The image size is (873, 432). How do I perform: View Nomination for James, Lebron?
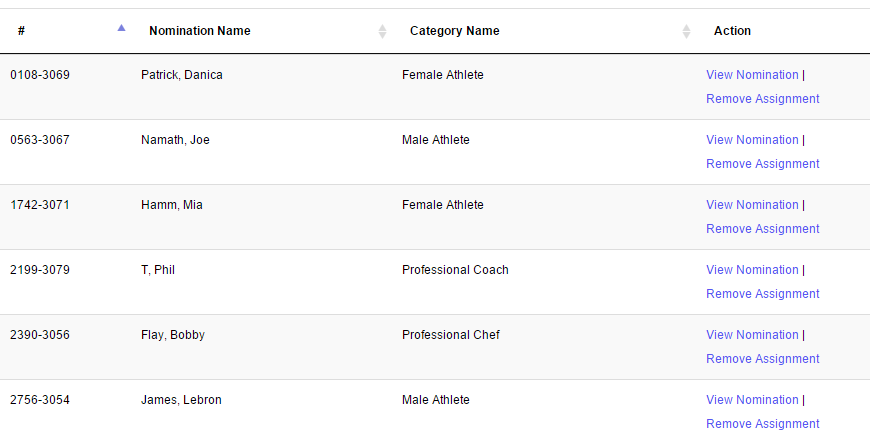[x=752, y=400]
